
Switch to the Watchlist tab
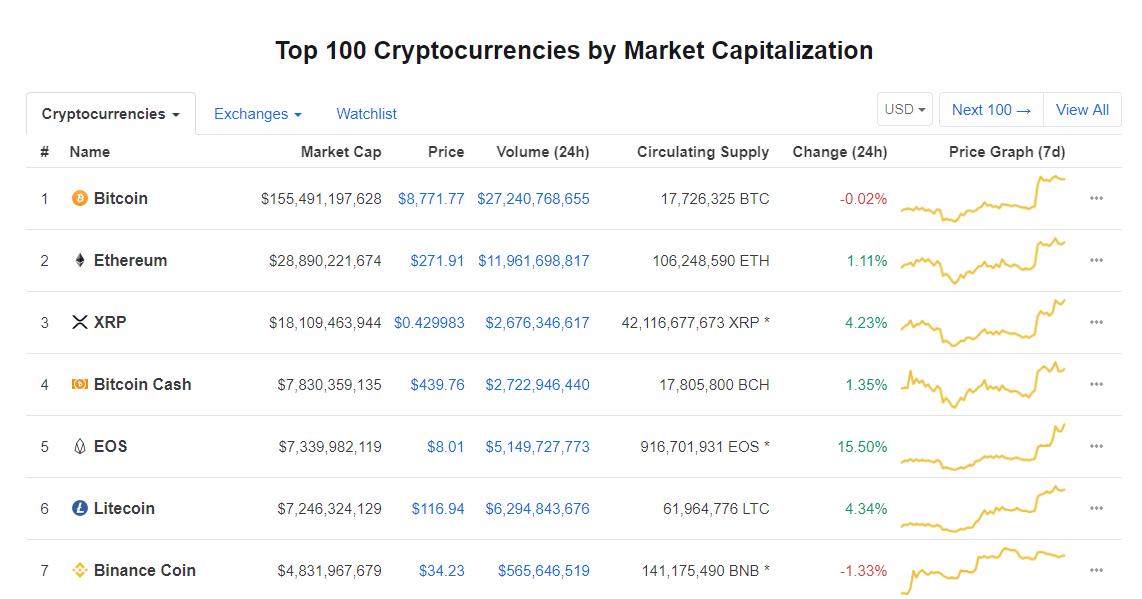366,114
